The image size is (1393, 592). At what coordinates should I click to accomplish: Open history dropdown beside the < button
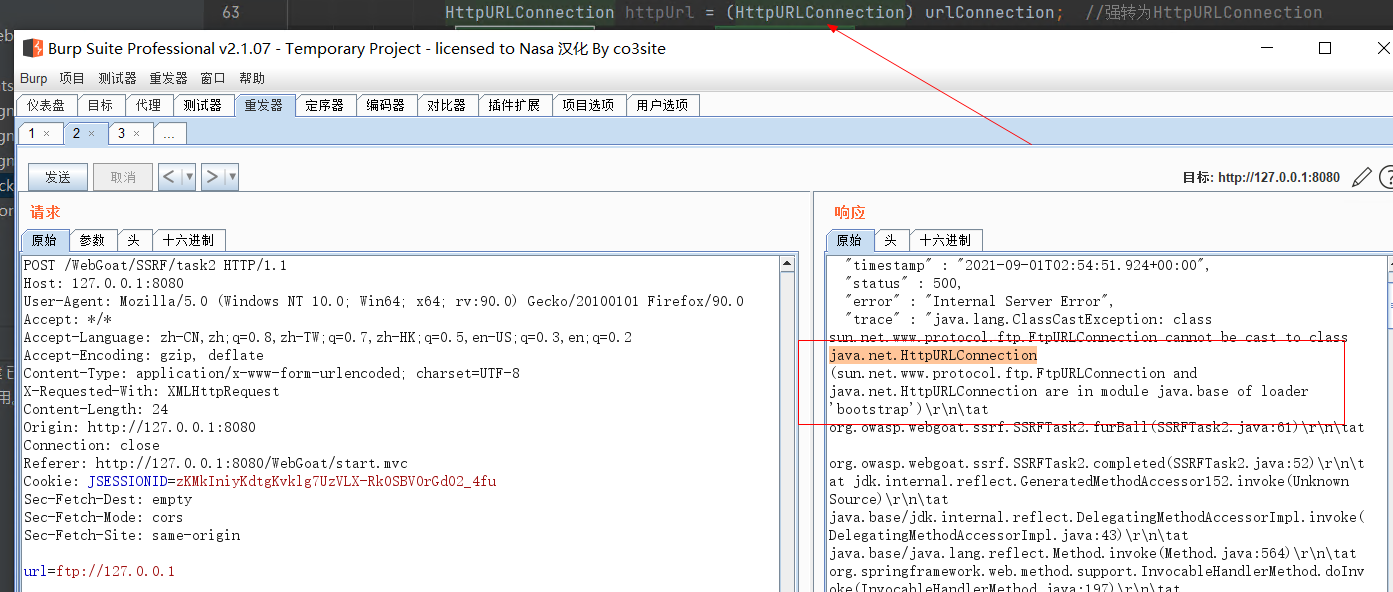coord(189,177)
